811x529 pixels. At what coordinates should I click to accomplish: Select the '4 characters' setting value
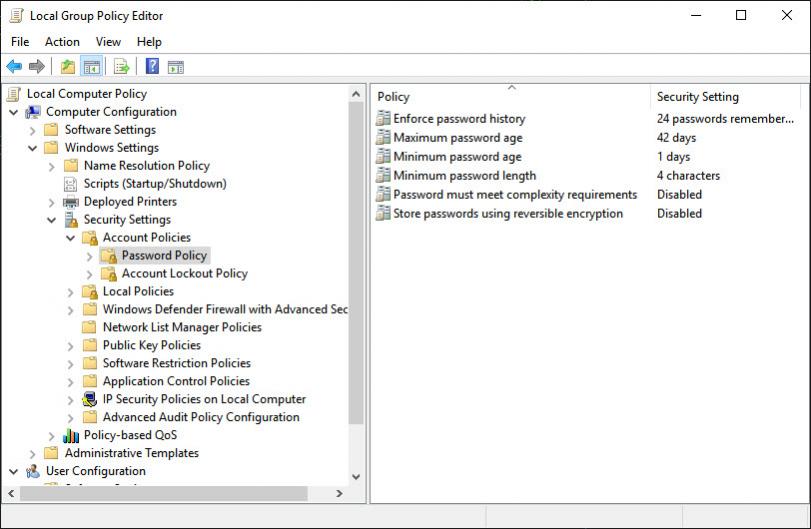tap(688, 175)
